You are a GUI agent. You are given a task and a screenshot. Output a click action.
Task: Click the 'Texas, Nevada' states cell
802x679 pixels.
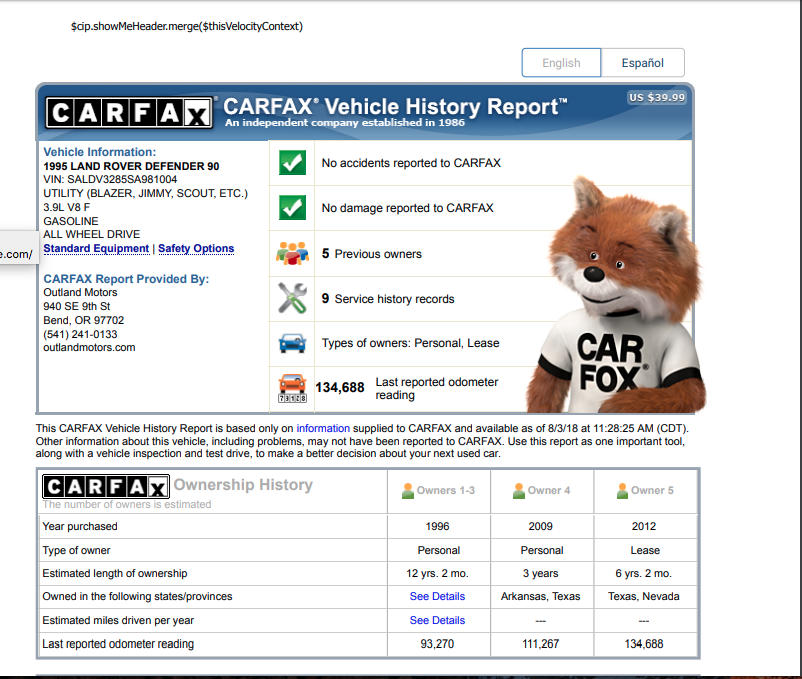coord(644,596)
